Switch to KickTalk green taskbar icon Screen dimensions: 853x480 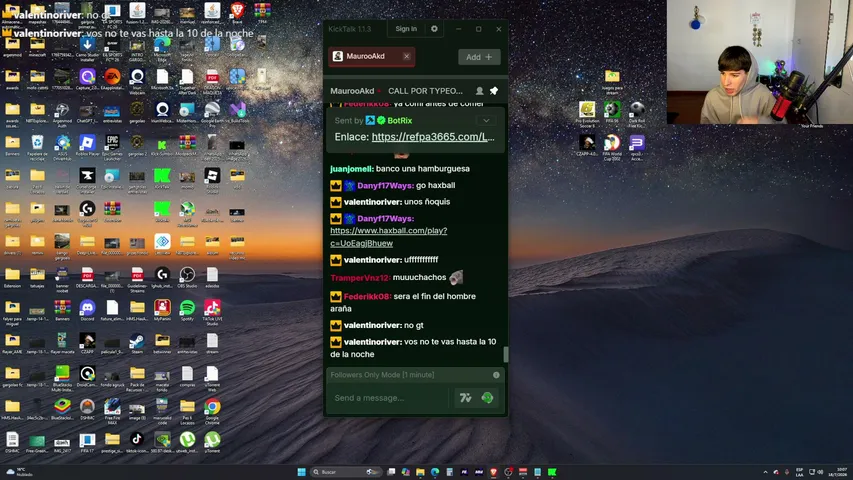pyautogui.click(x=552, y=472)
